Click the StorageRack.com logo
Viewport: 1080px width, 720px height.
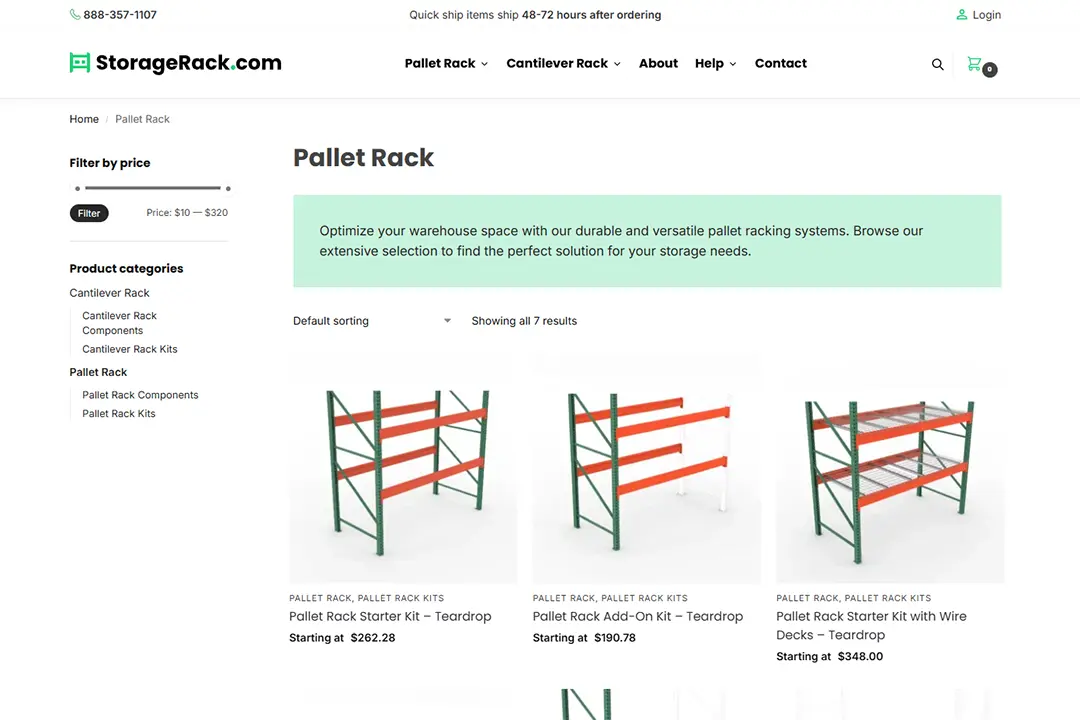[176, 63]
